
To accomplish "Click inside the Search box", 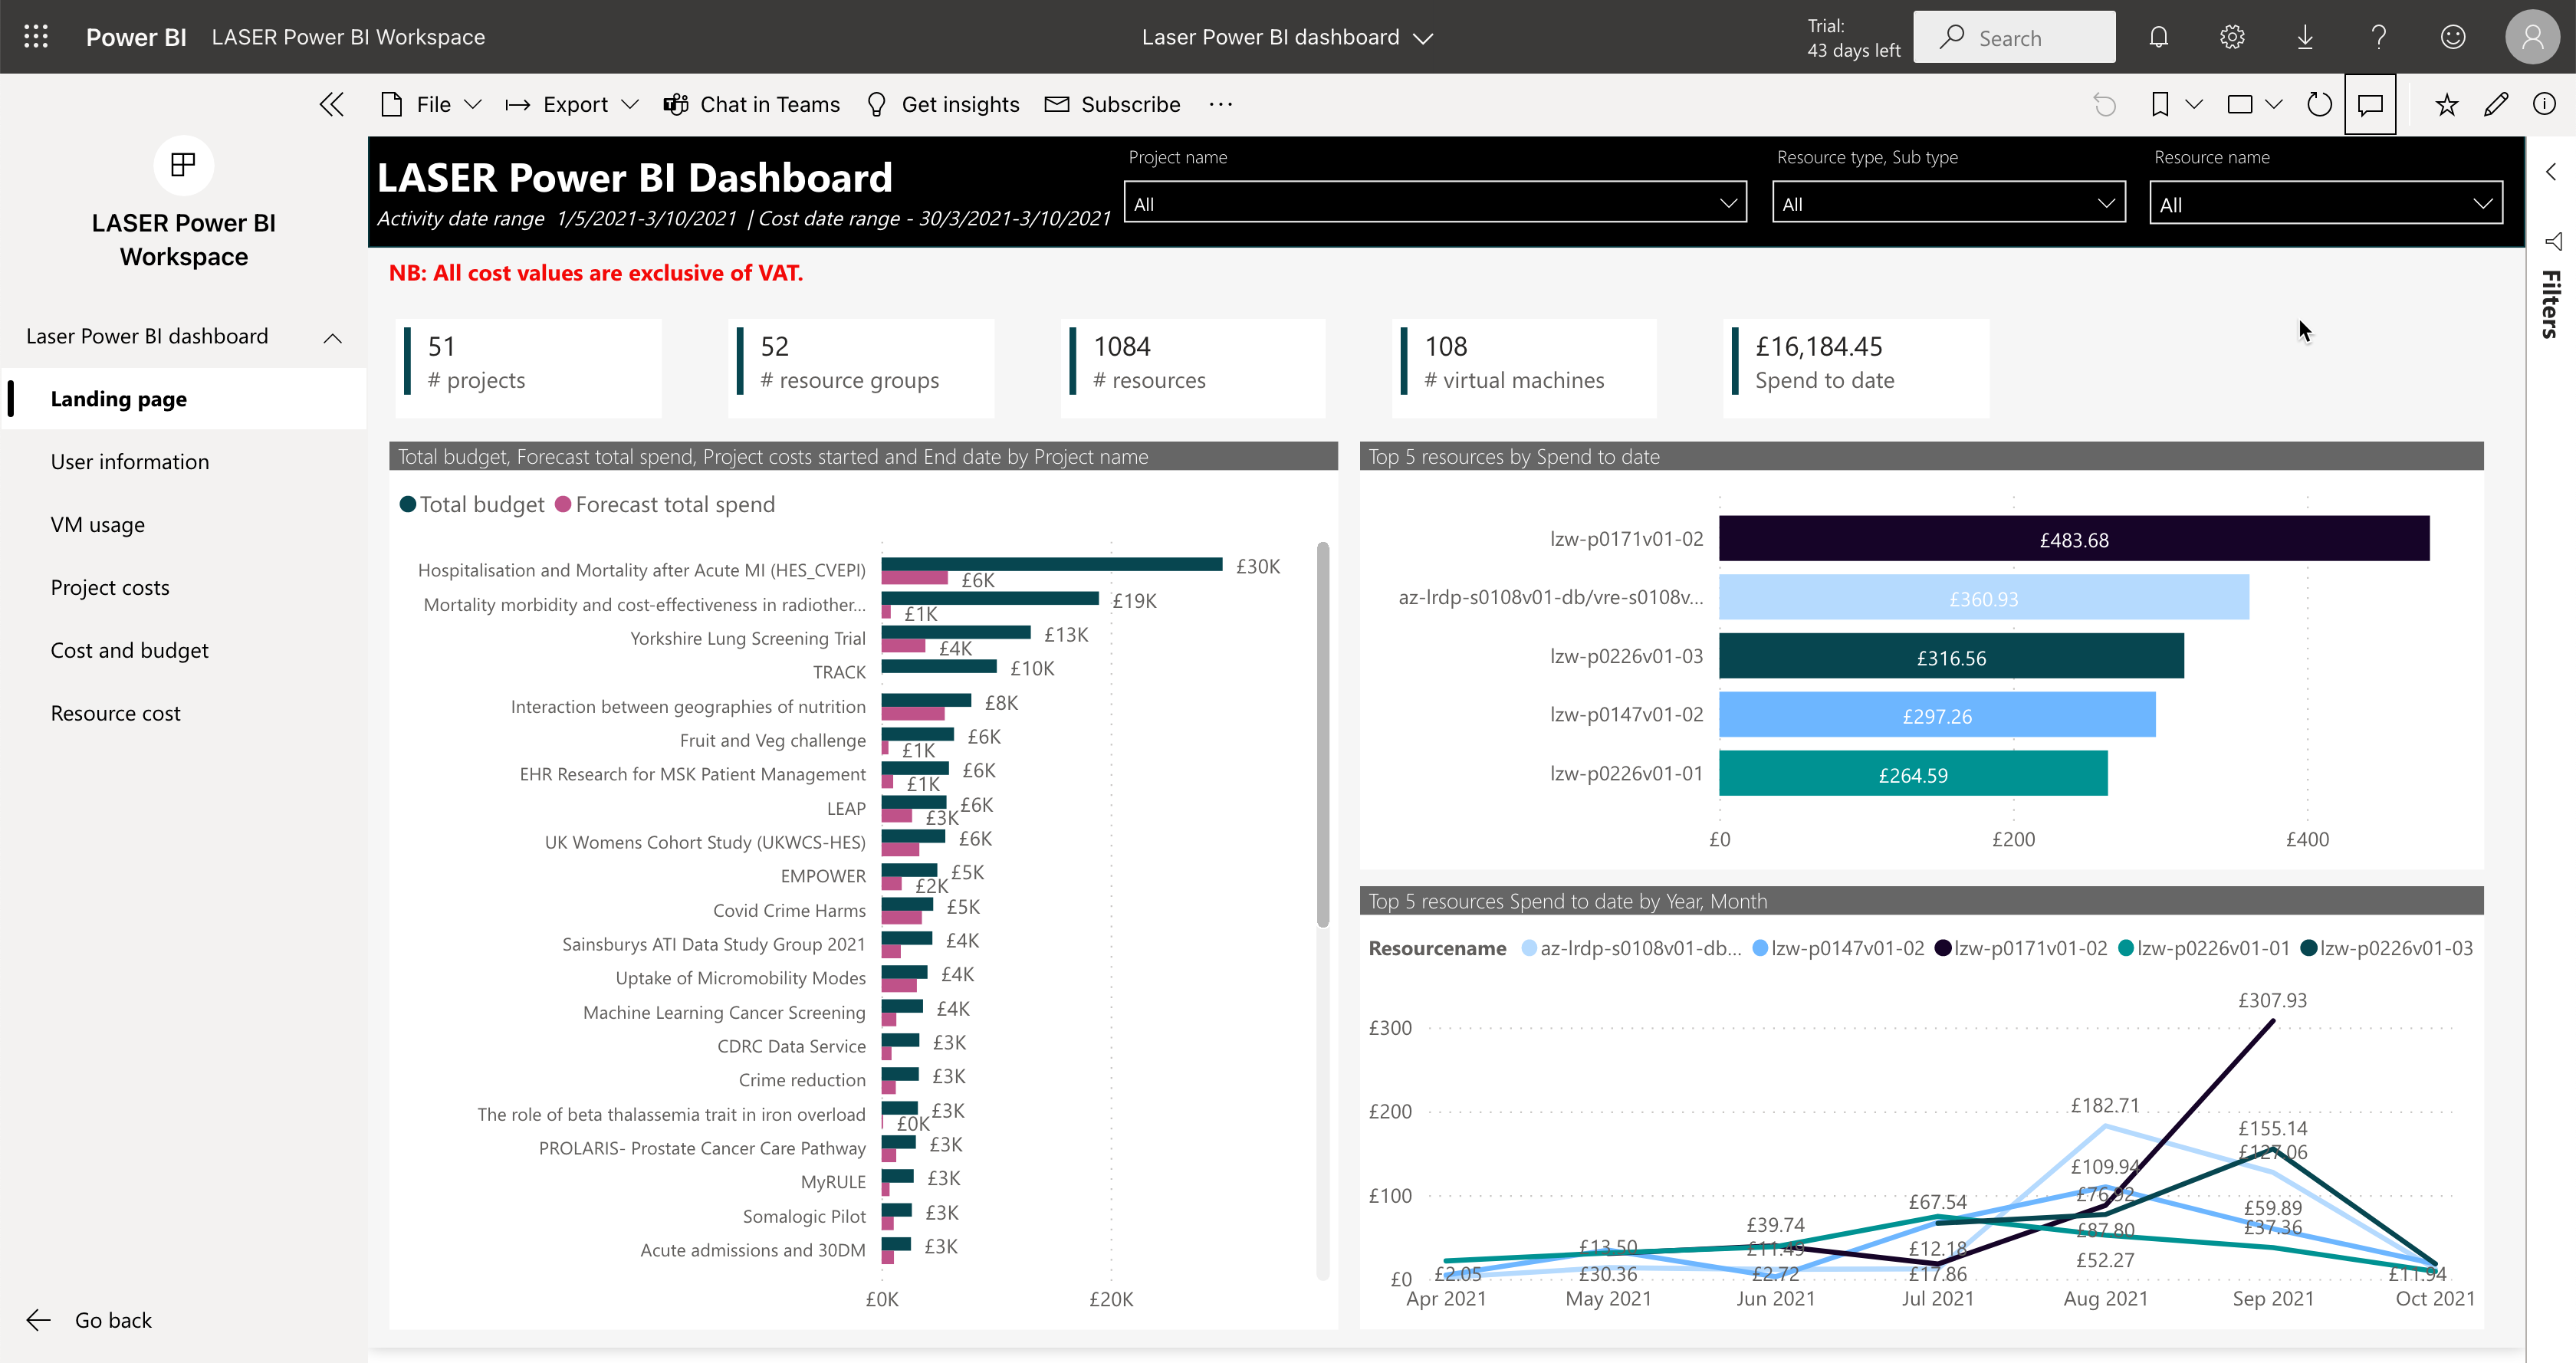I will (2014, 37).
